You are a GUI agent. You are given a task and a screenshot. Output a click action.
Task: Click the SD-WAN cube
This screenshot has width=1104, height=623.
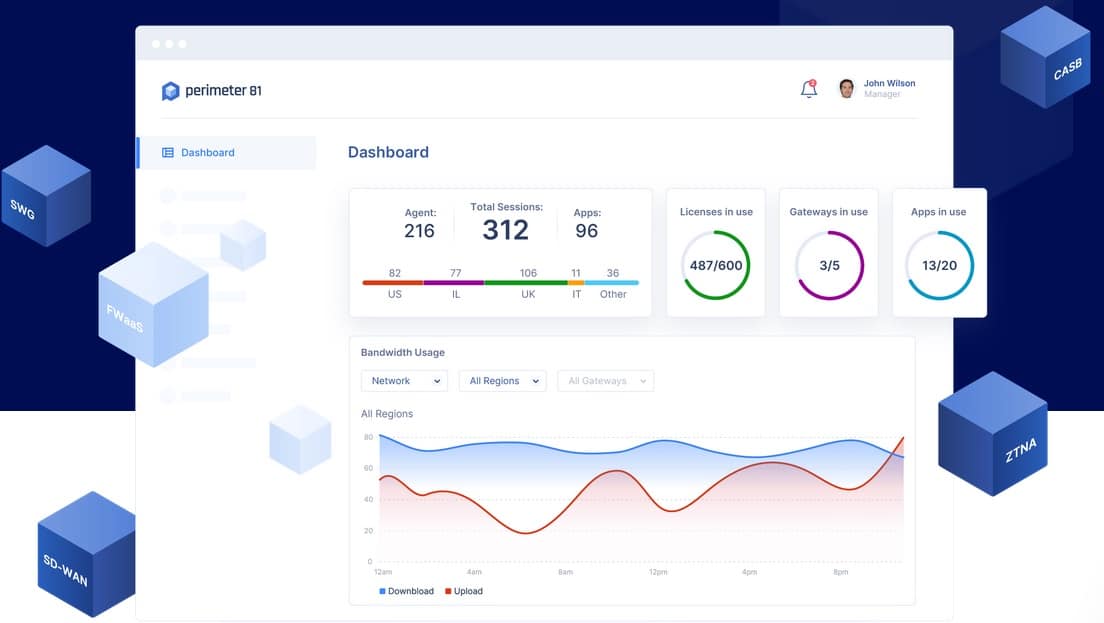click(87, 554)
